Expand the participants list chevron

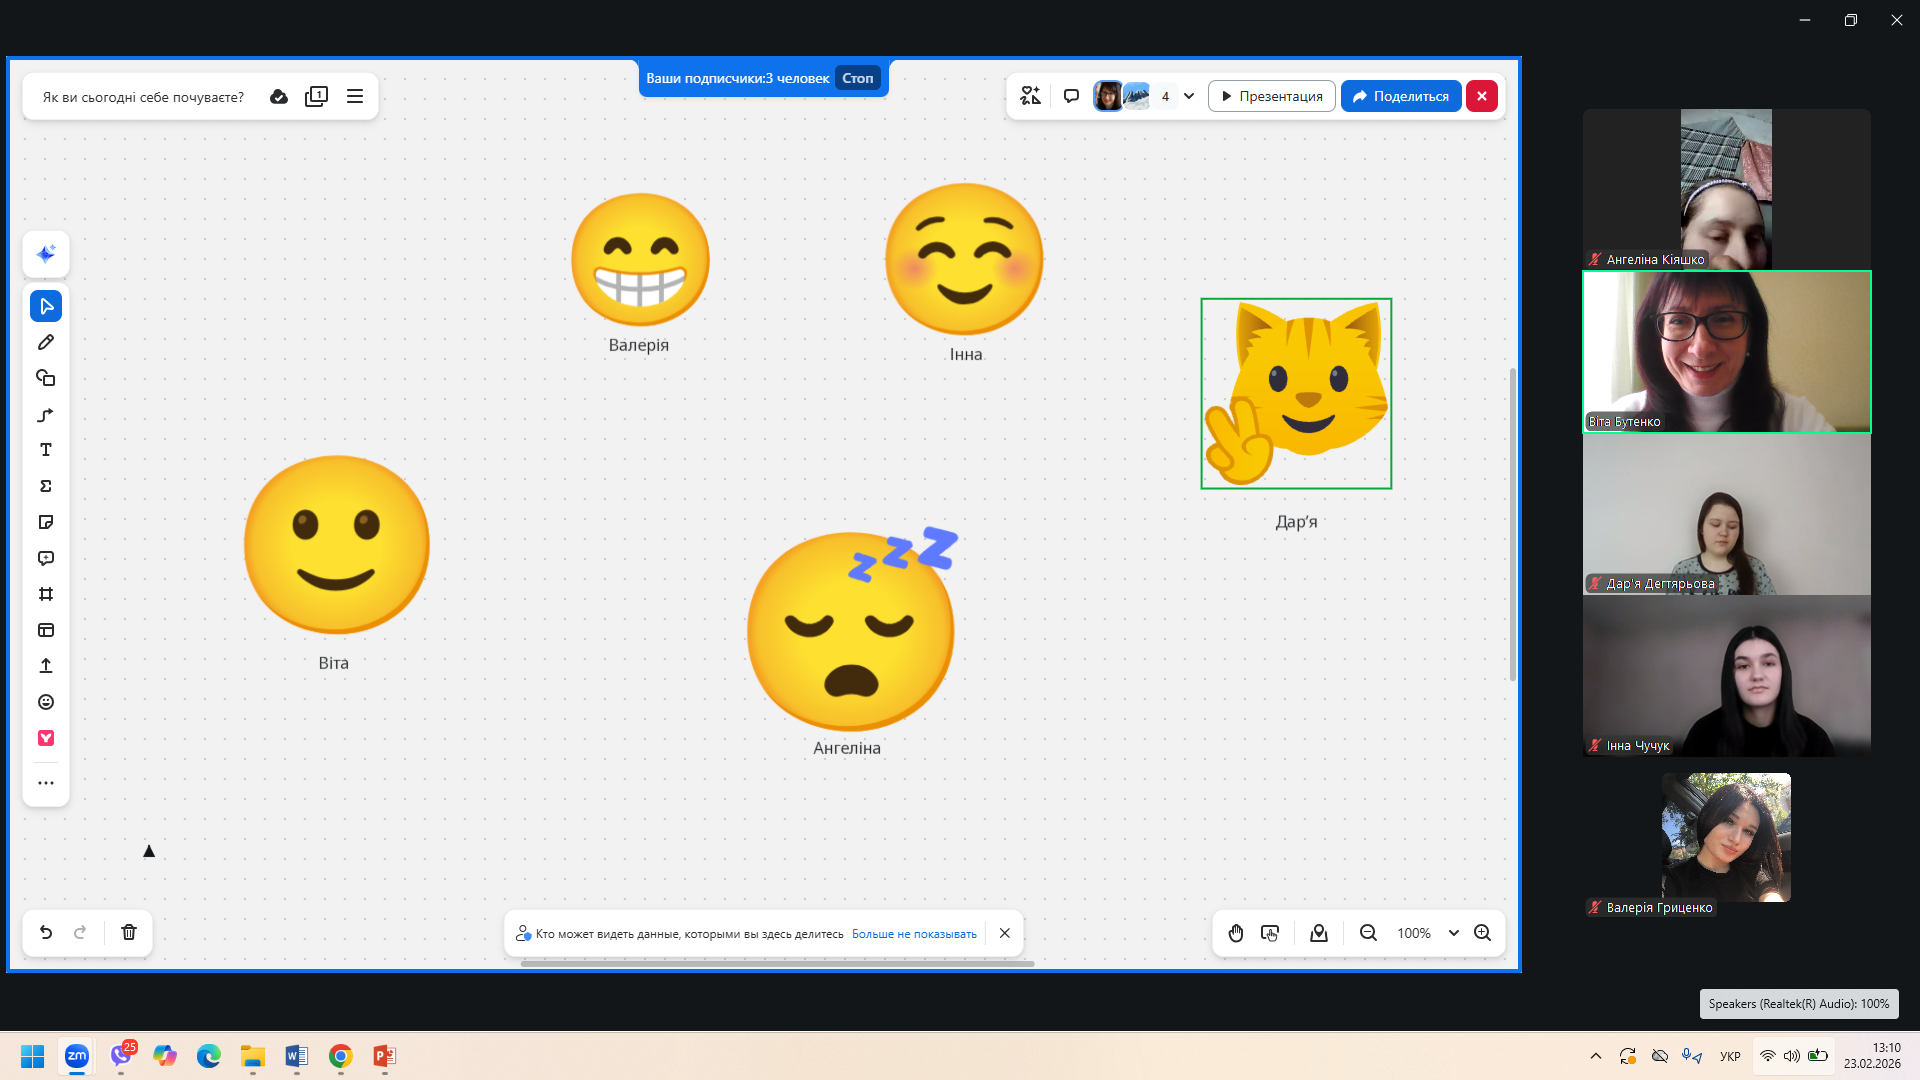click(x=1189, y=96)
